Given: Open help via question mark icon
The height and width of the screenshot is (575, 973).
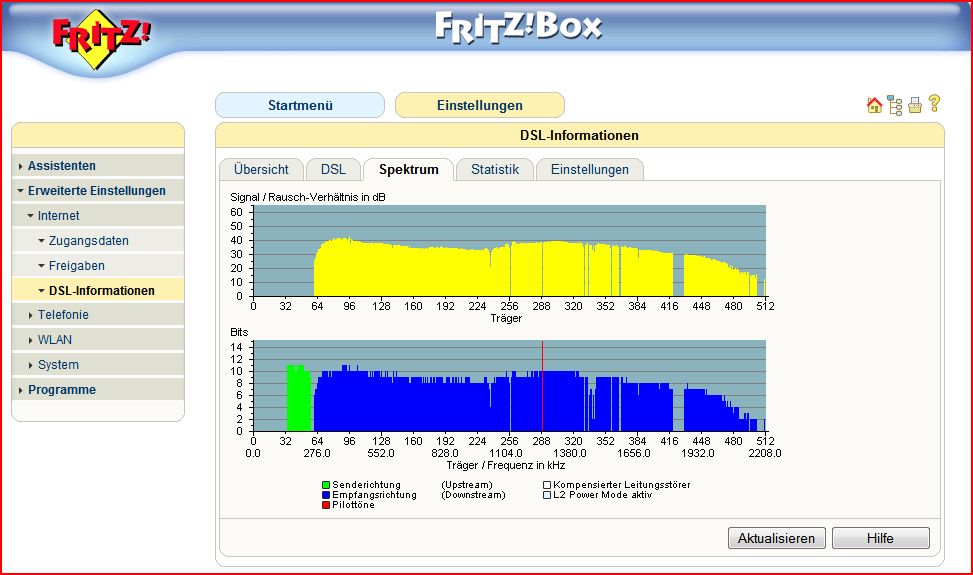Looking at the screenshot, I should 934,104.
